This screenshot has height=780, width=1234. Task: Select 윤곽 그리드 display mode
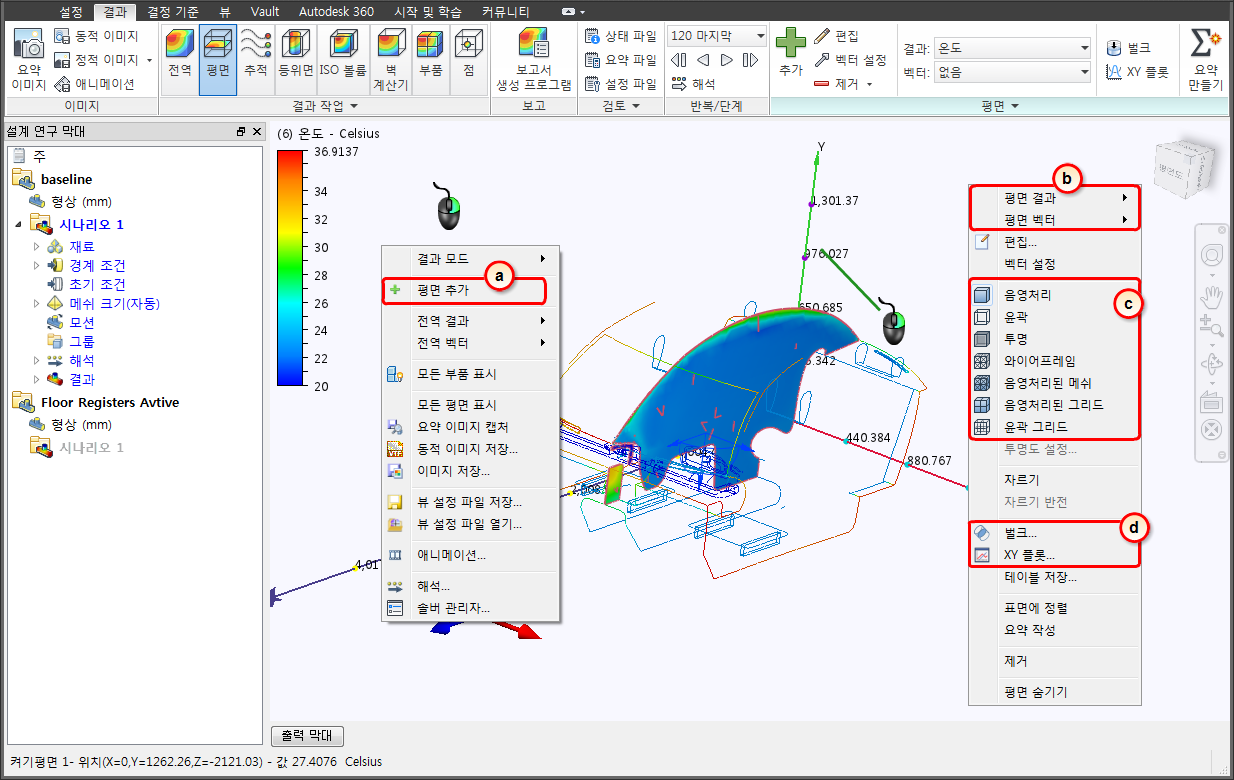[x=1054, y=426]
